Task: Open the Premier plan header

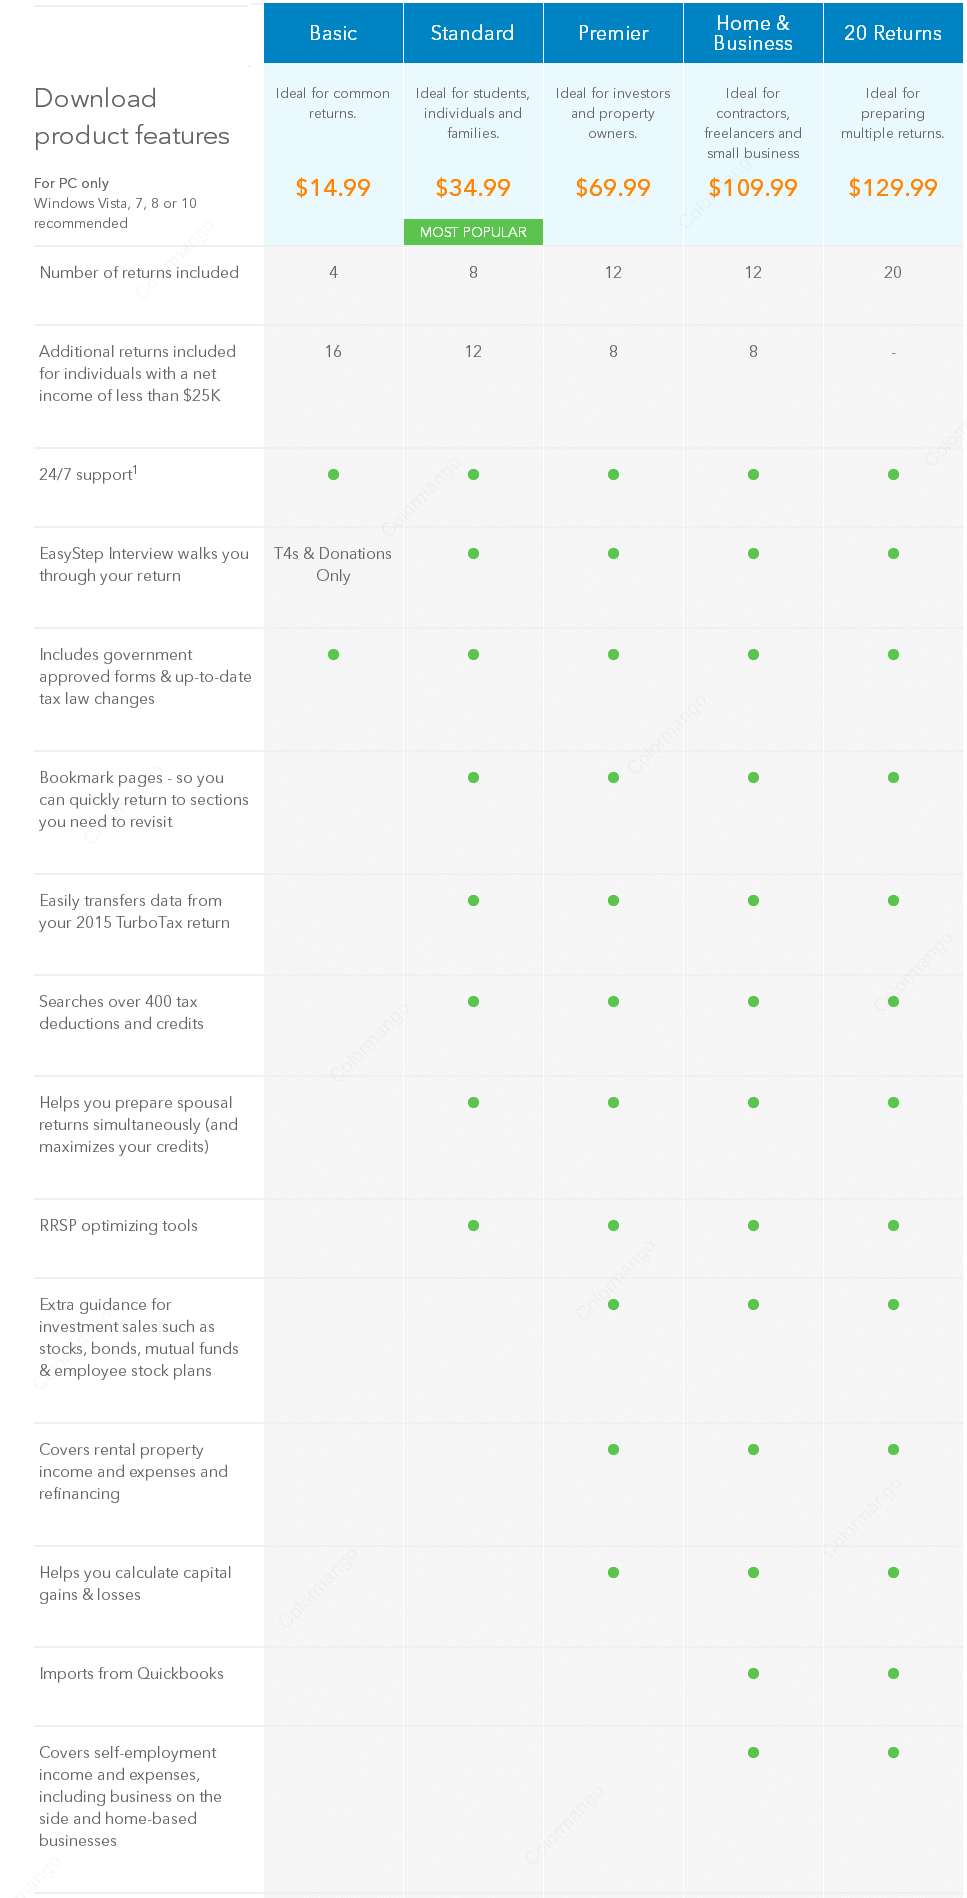Action: 613,33
